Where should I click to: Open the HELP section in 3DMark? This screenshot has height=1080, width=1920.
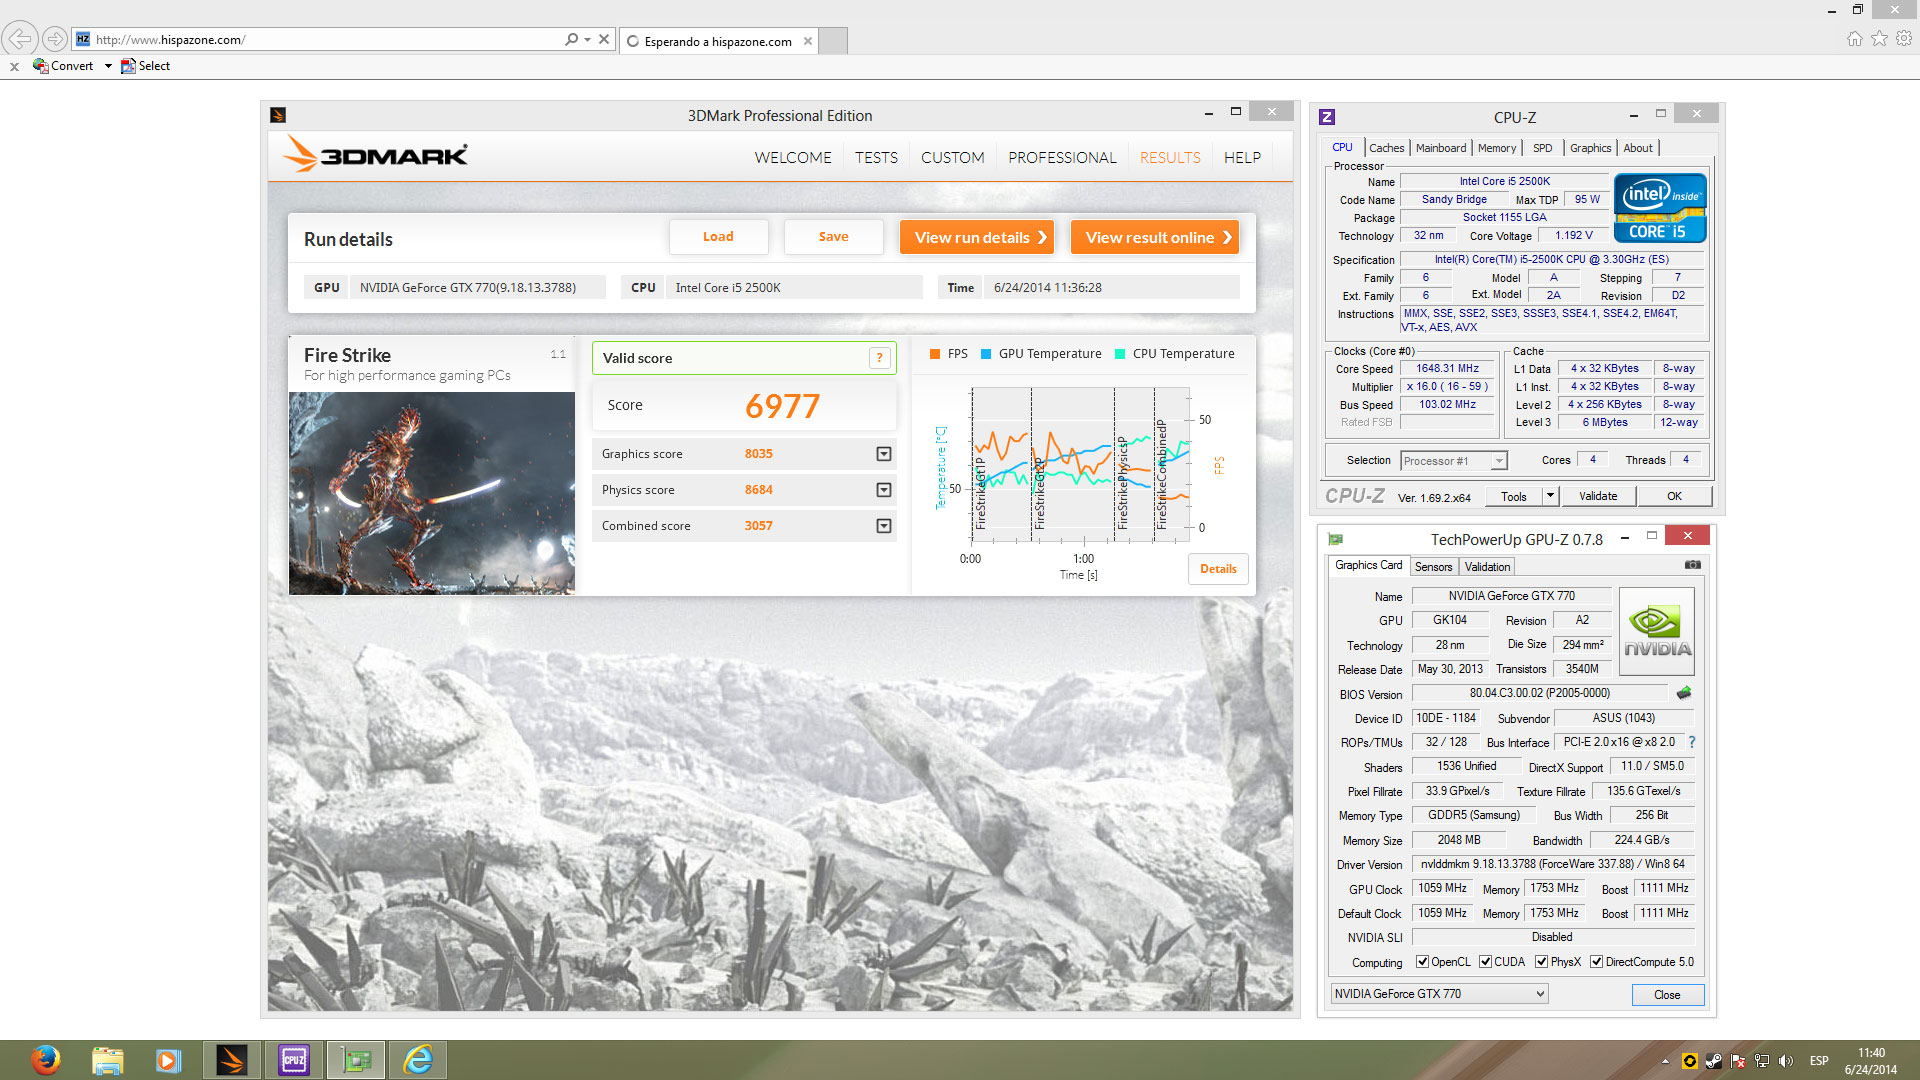click(1242, 157)
